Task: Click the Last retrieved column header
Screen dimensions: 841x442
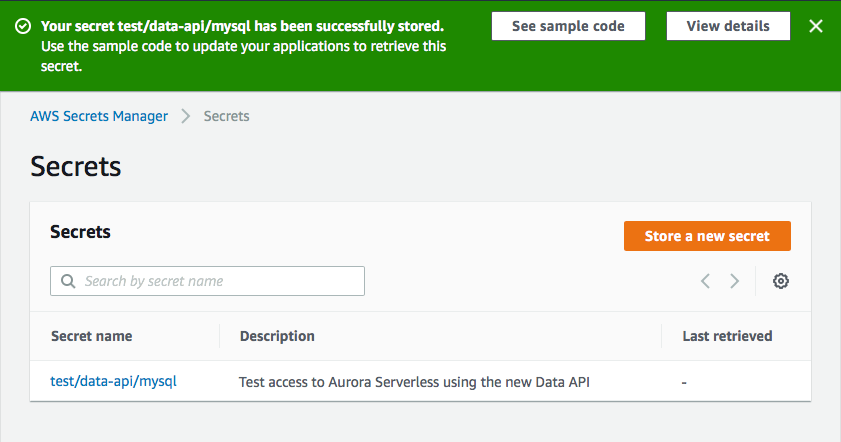Action: [x=727, y=336]
